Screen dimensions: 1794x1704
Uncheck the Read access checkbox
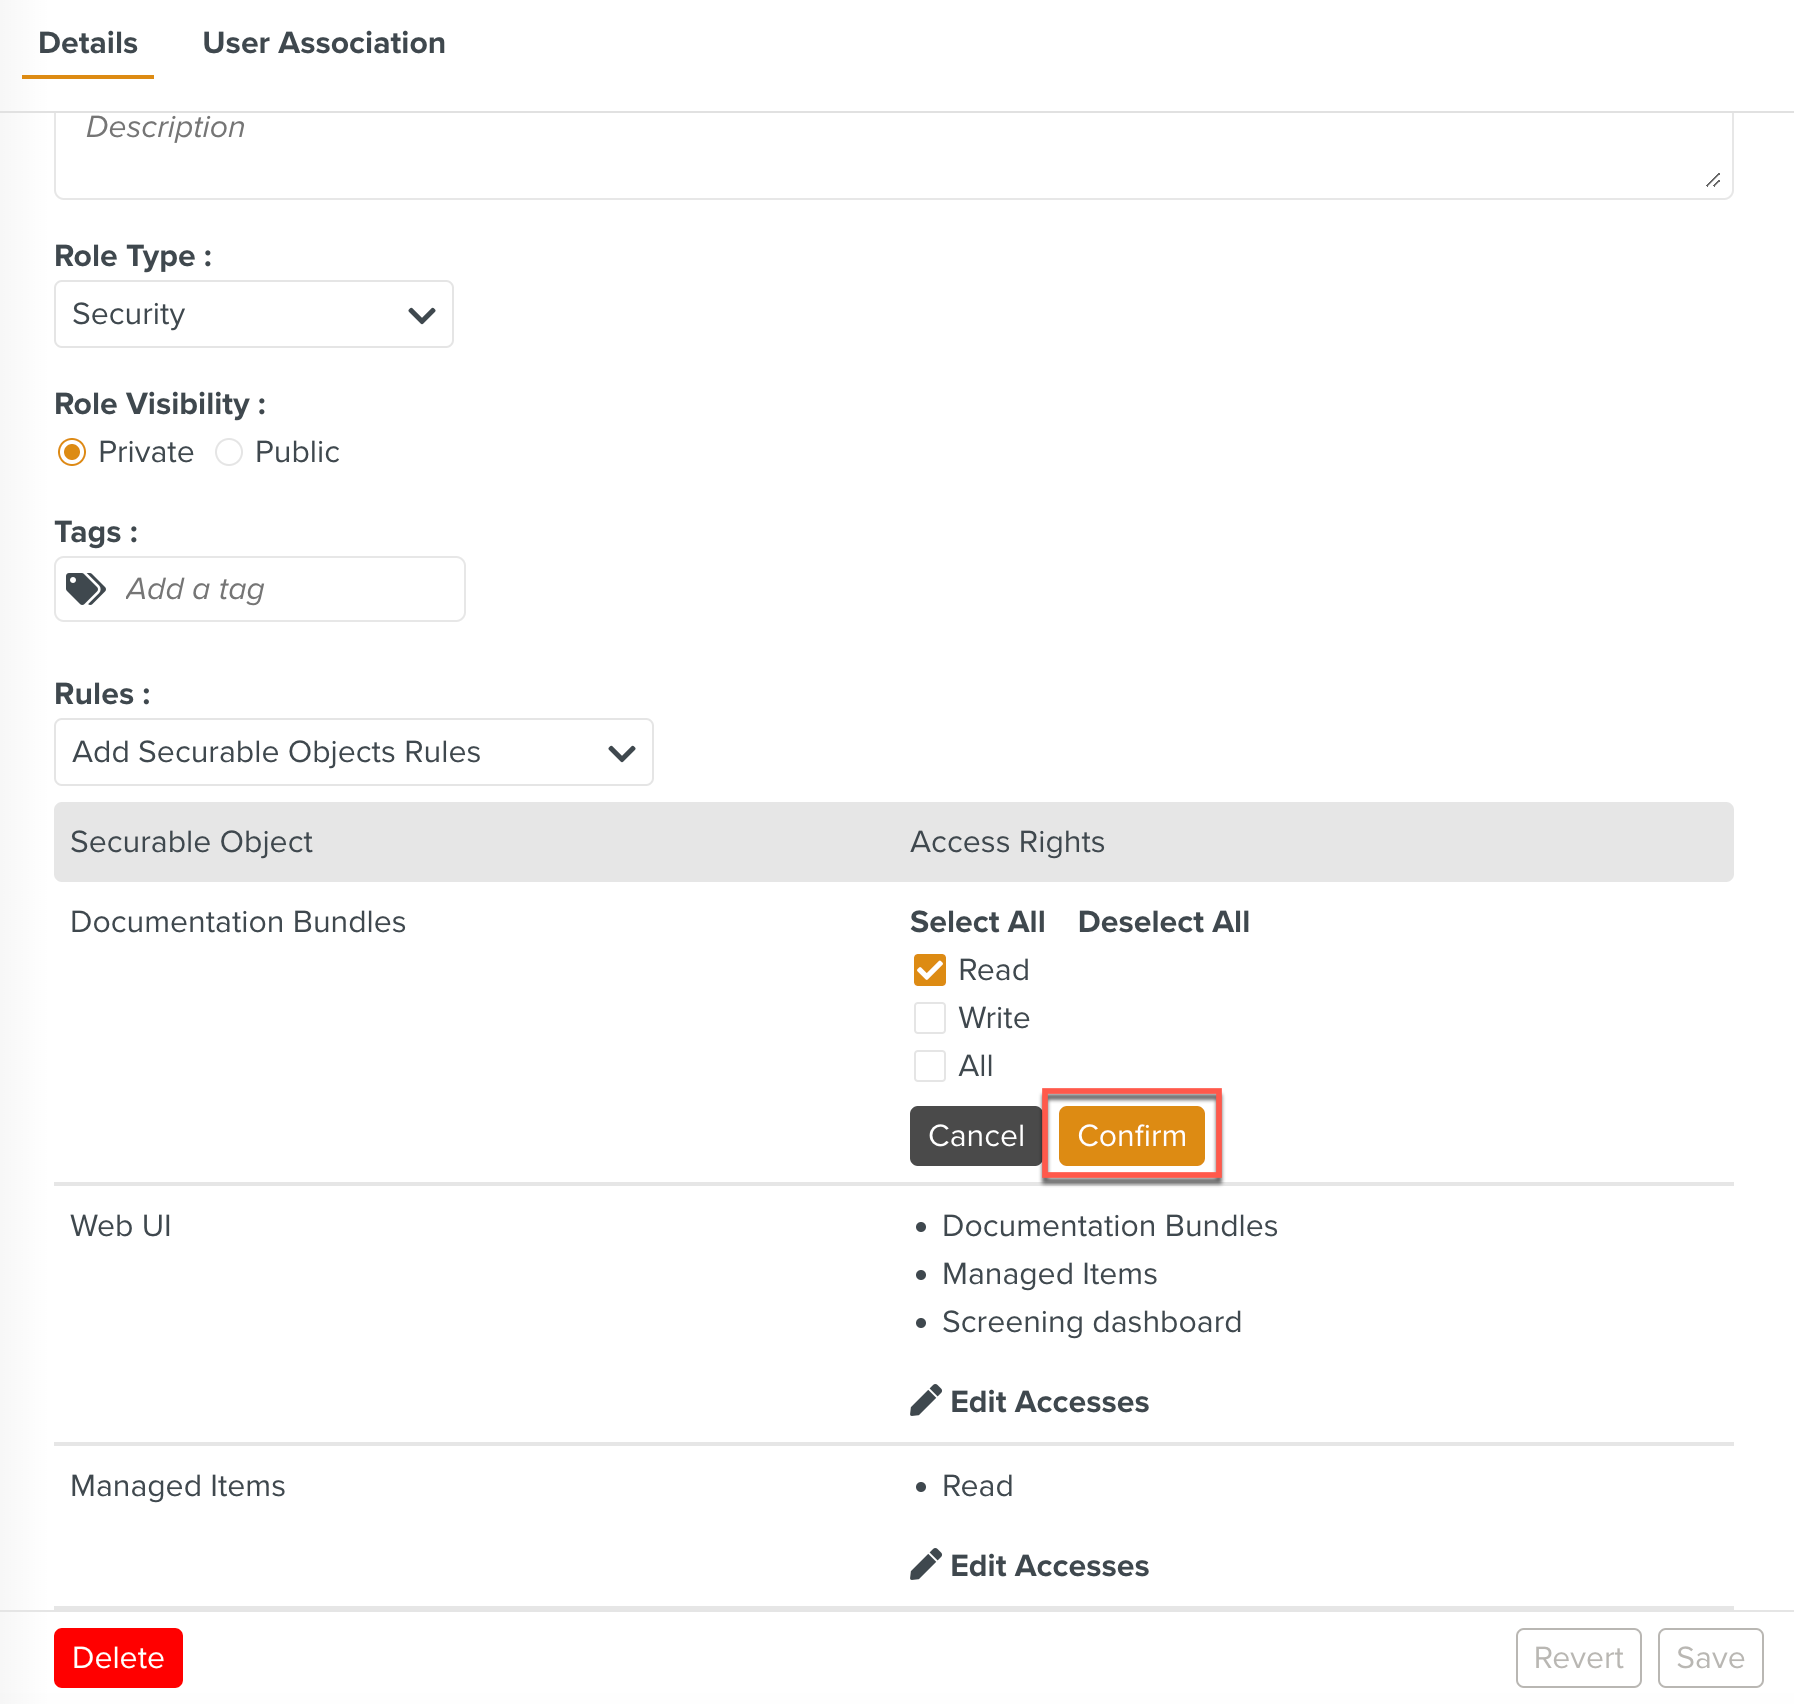(929, 970)
